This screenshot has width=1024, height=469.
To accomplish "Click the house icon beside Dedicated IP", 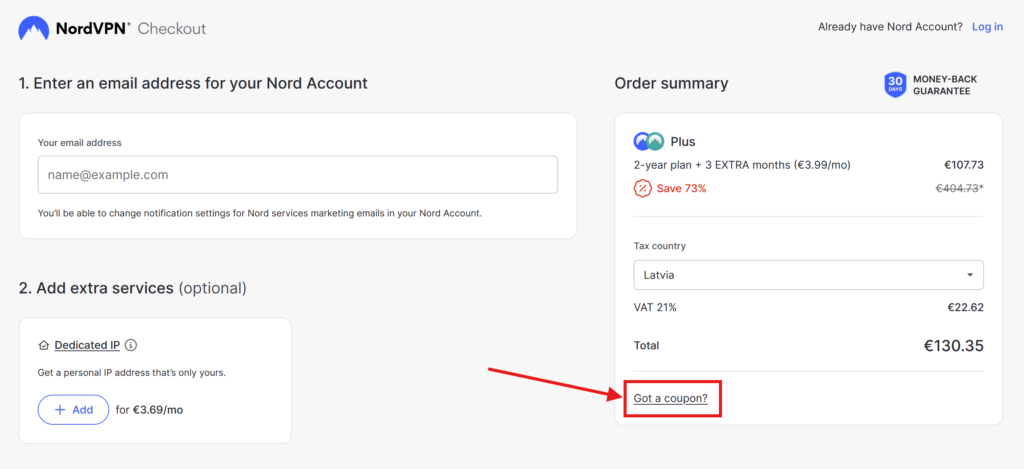I will coord(44,345).
